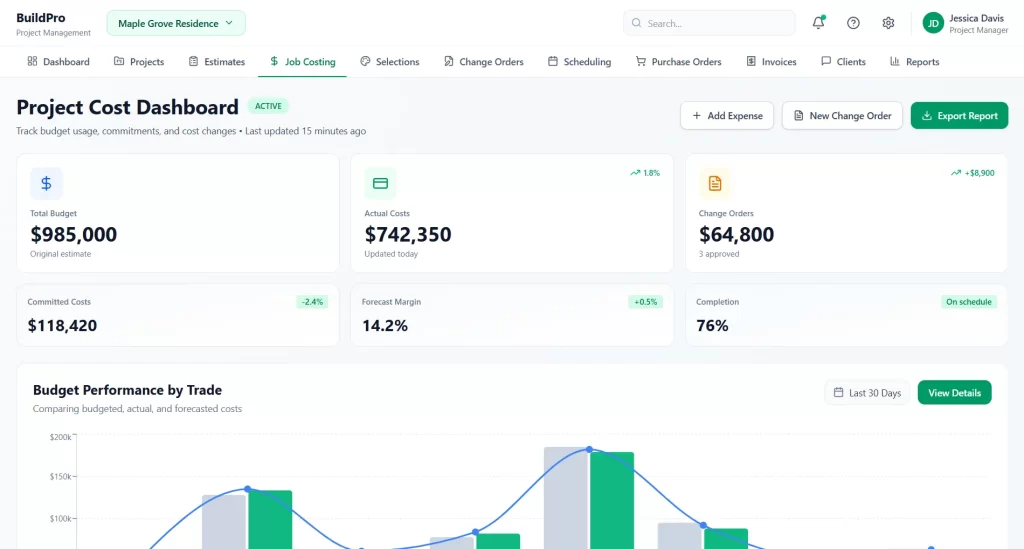Click the +0.5% Forecast Margin badge
The image size is (1024, 549).
coord(645,302)
